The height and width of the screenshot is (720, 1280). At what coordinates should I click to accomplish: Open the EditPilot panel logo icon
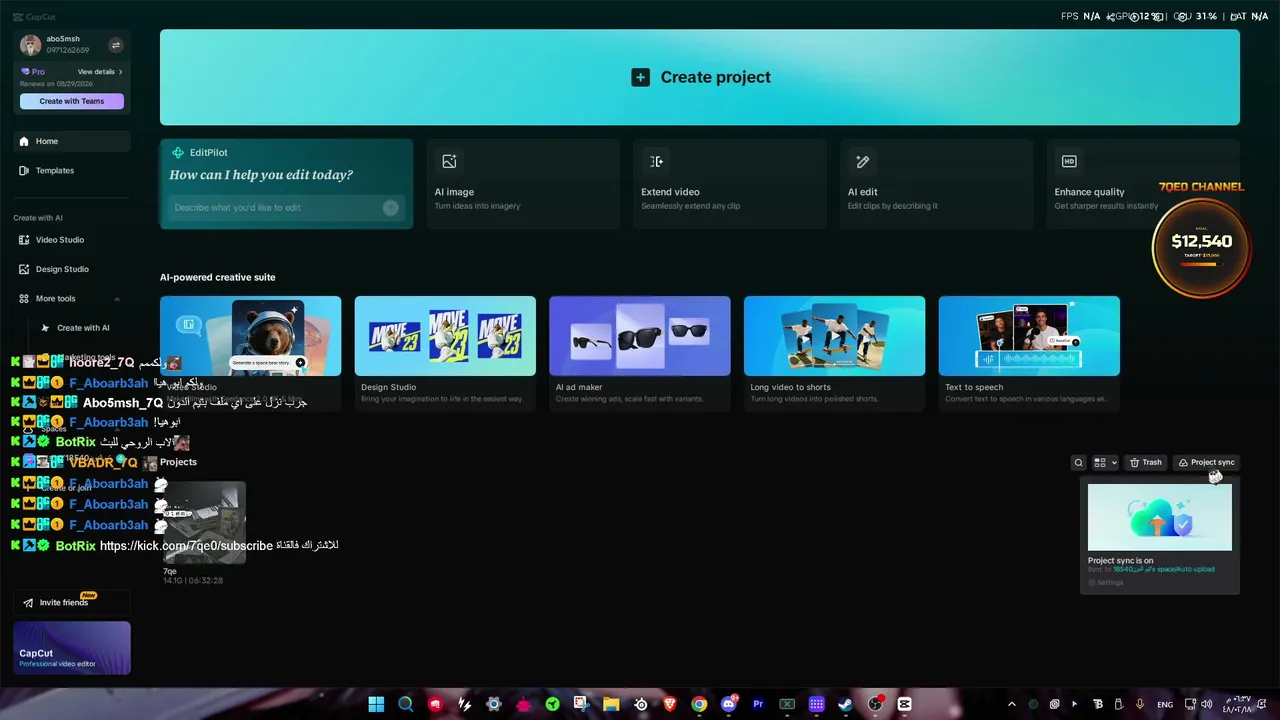pyautogui.click(x=178, y=153)
